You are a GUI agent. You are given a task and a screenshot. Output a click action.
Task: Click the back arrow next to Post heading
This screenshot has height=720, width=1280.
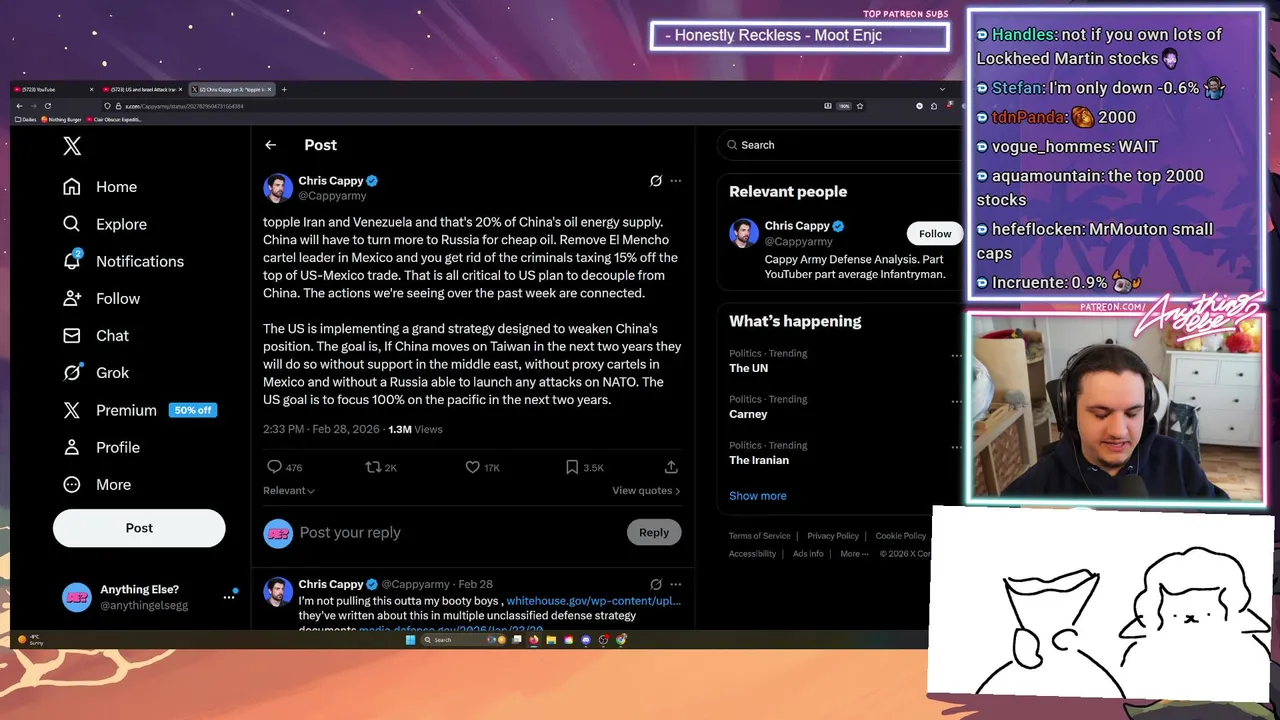tap(270, 145)
